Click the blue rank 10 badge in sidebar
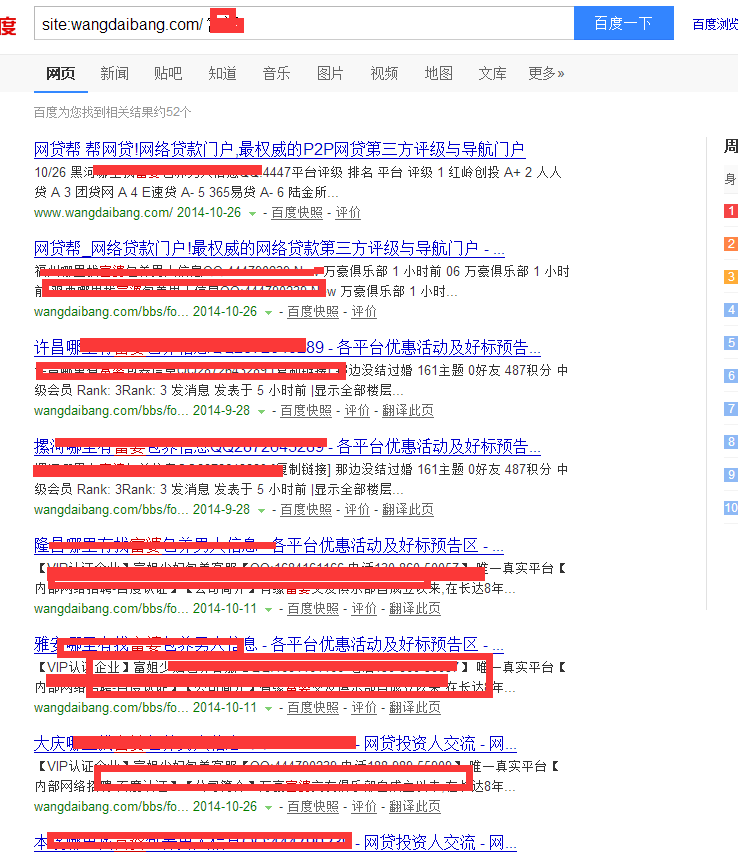Screen dimensions: 738x859 [731, 508]
